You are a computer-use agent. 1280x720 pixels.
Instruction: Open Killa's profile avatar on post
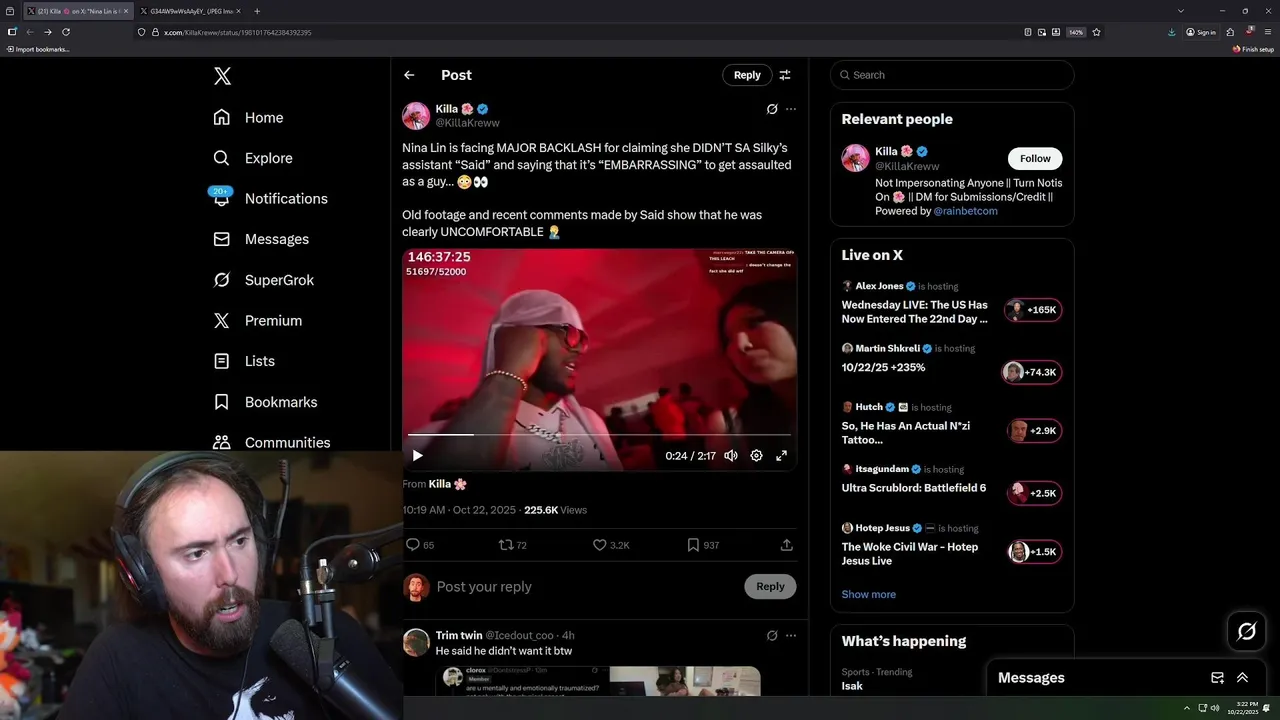click(416, 116)
